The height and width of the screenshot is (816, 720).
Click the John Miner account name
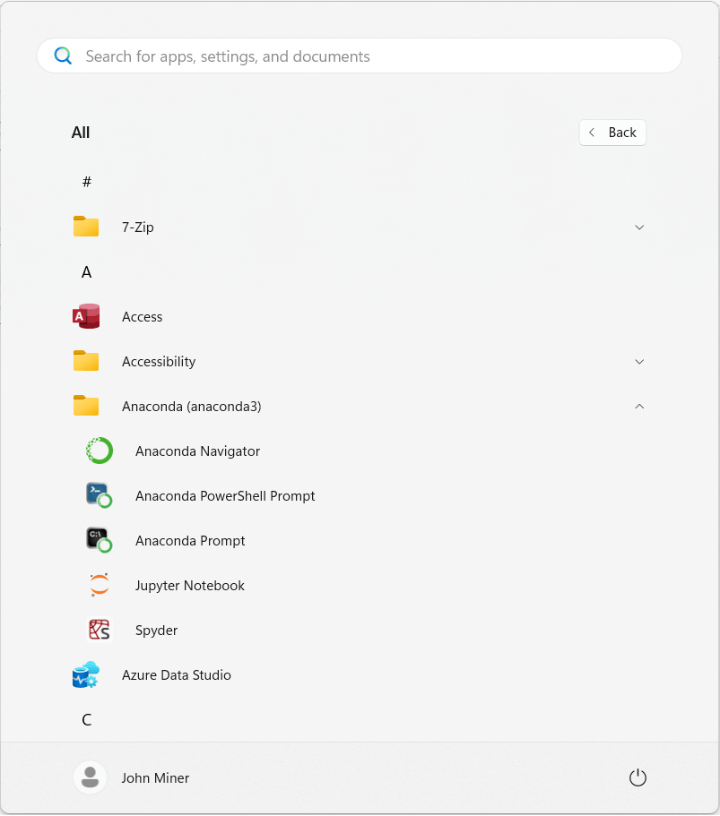pos(155,778)
